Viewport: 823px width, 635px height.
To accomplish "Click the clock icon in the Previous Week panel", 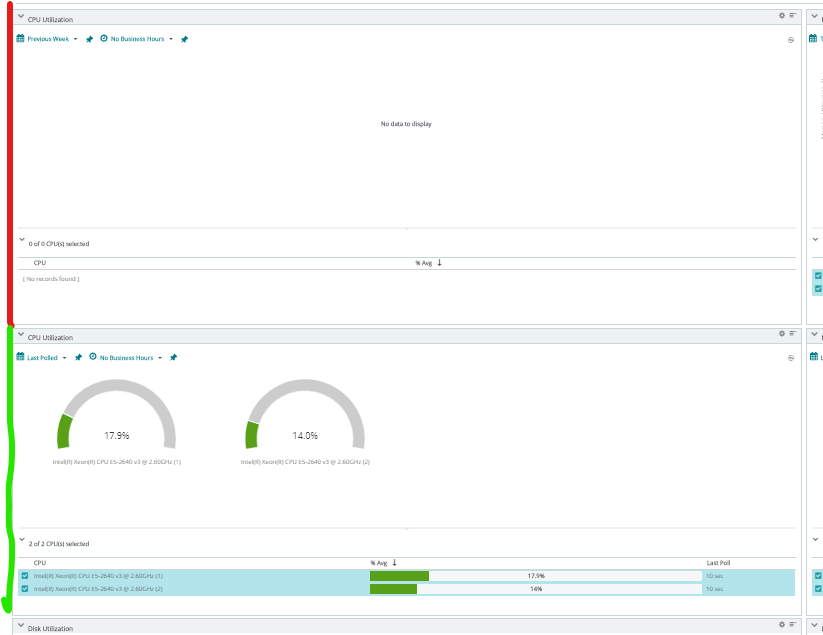I will (x=103, y=38).
